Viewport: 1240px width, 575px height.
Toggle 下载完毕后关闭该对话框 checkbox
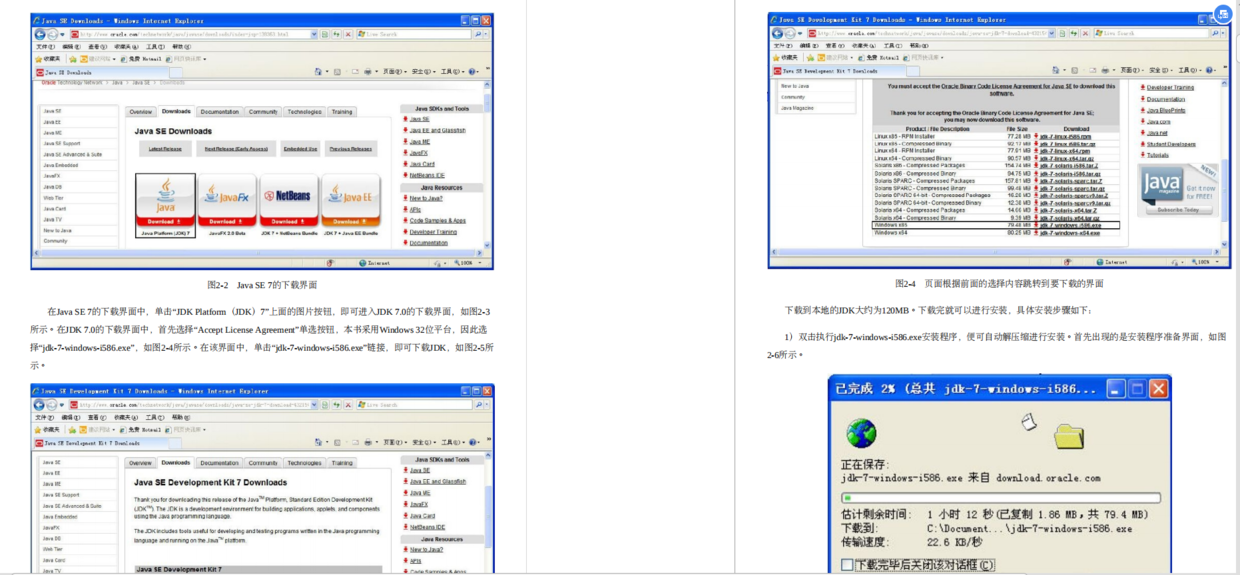coord(847,565)
